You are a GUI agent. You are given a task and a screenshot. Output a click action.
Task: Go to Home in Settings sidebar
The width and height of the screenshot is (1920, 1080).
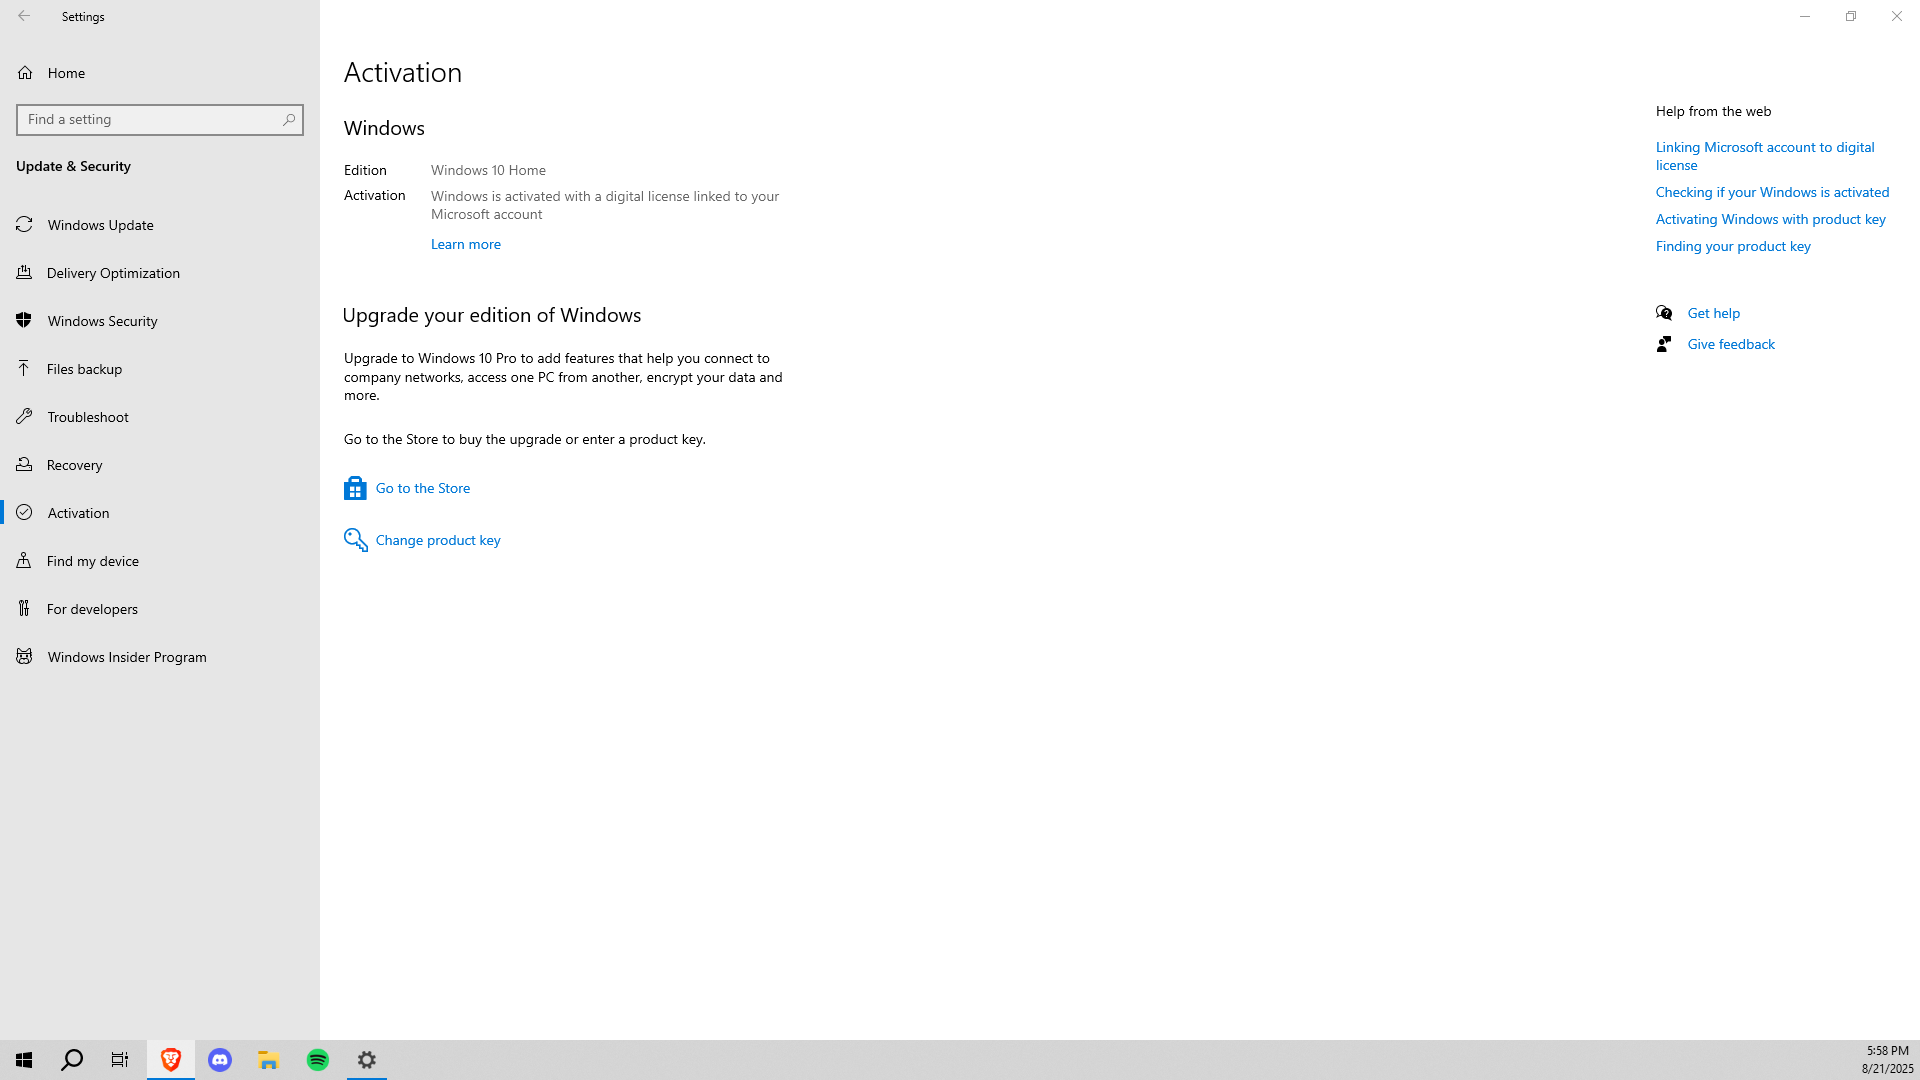(160, 73)
